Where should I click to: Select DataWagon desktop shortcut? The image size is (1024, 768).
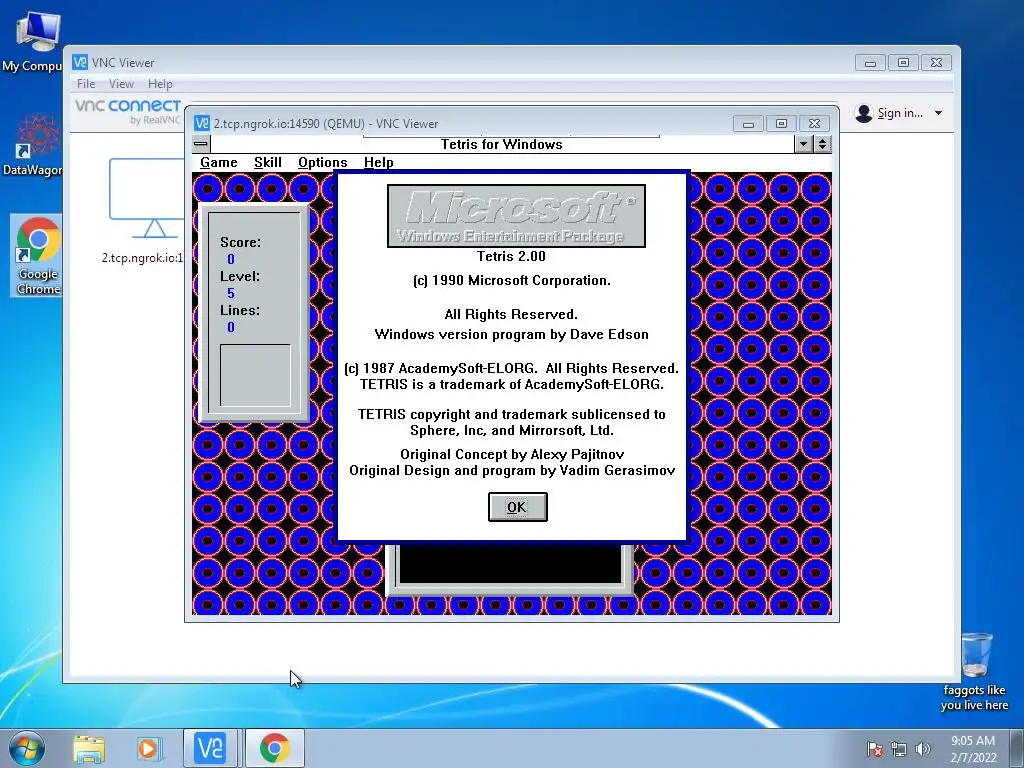point(33,145)
